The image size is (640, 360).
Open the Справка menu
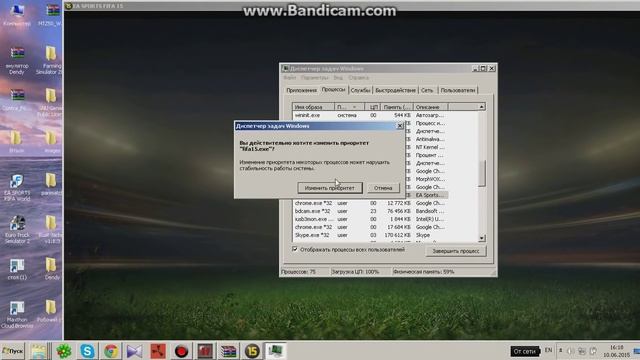358,78
